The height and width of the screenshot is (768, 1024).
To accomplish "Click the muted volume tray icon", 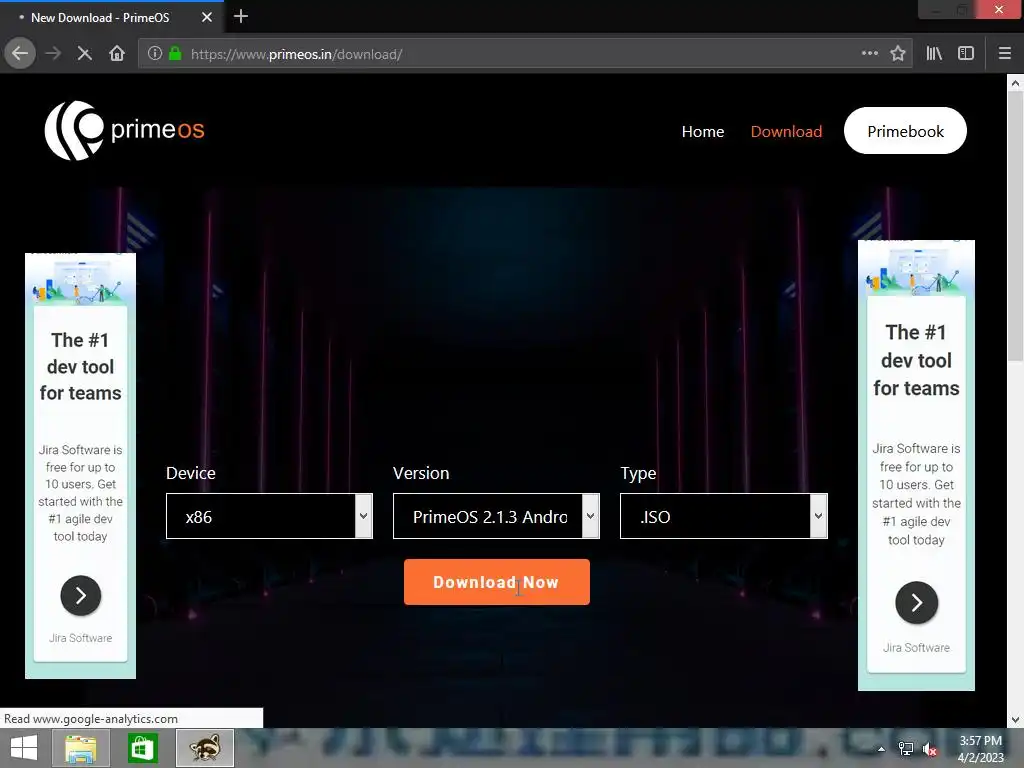I will pos(930,749).
